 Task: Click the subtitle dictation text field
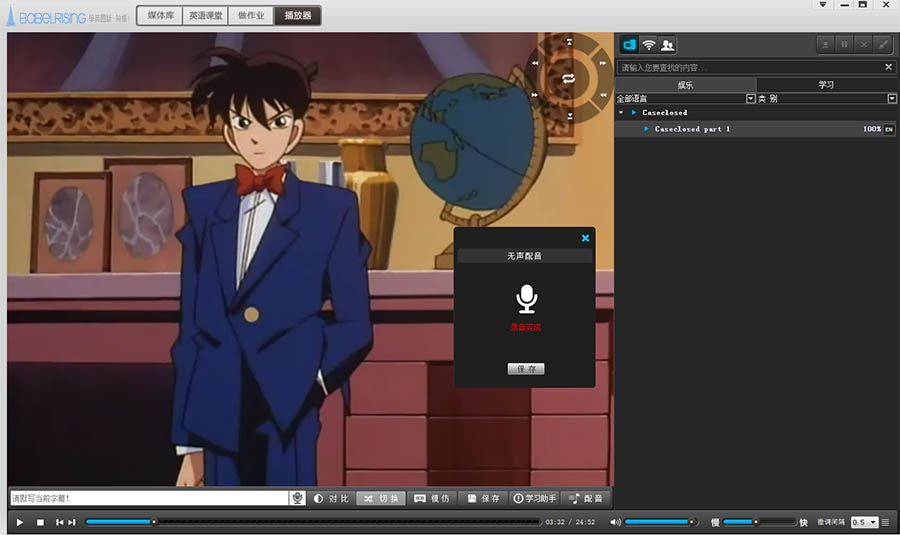[149, 498]
